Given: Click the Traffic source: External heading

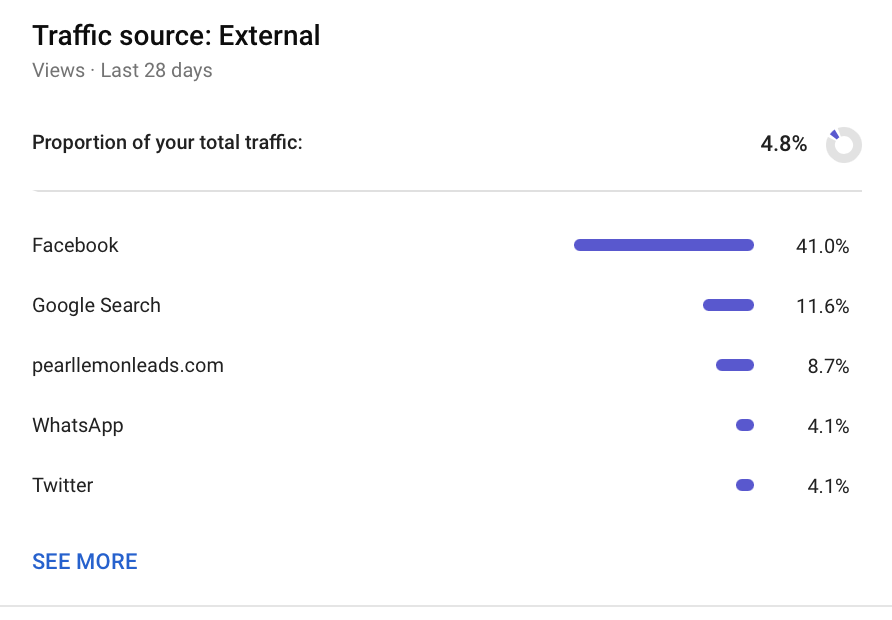Looking at the screenshot, I should [x=176, y=36].
